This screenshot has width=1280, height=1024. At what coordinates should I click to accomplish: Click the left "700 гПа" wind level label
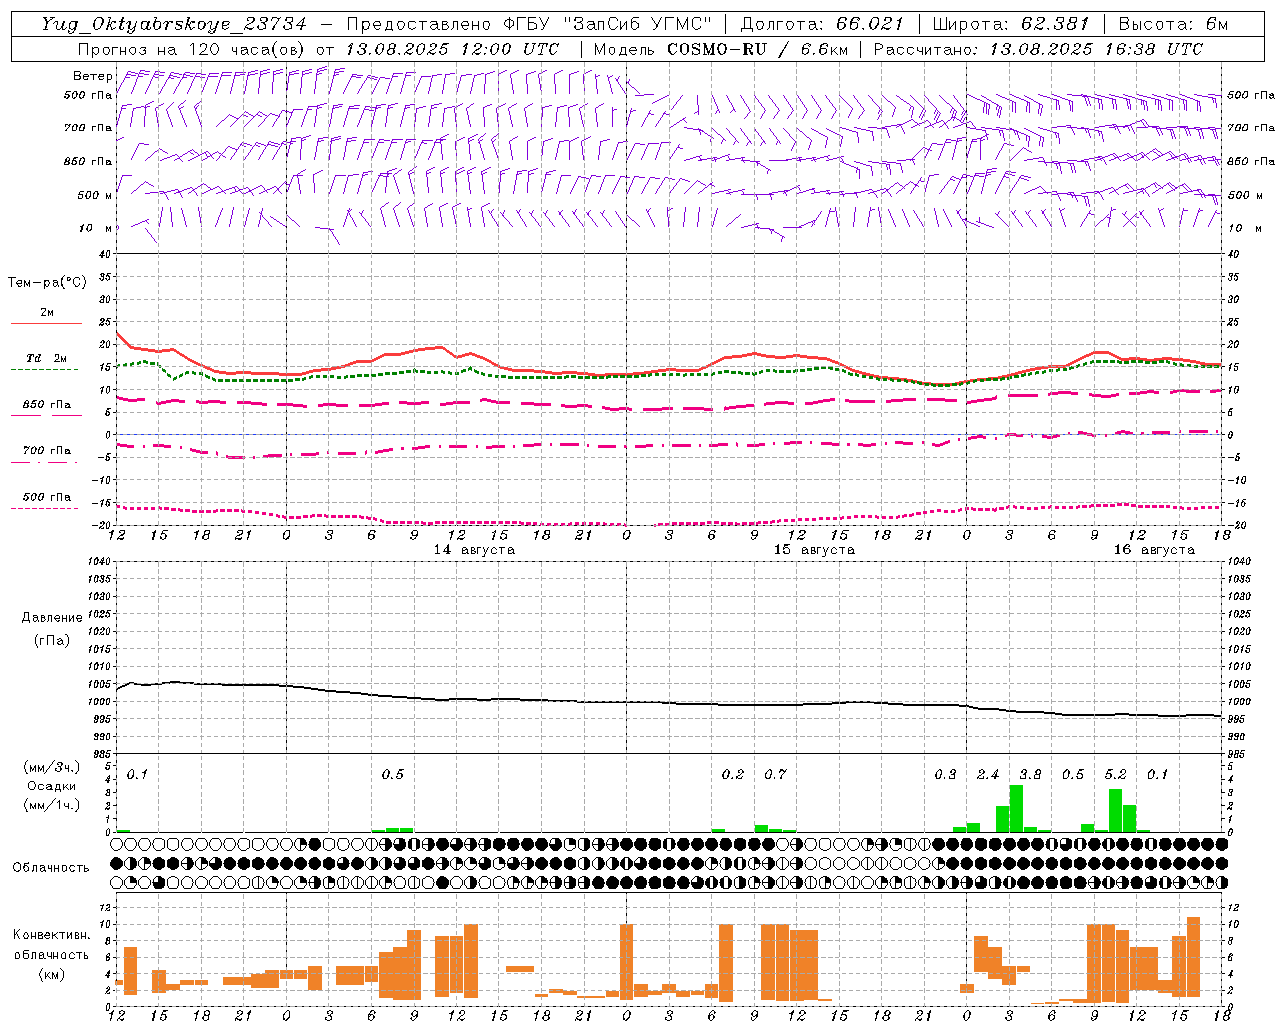[x=88, y=128]
